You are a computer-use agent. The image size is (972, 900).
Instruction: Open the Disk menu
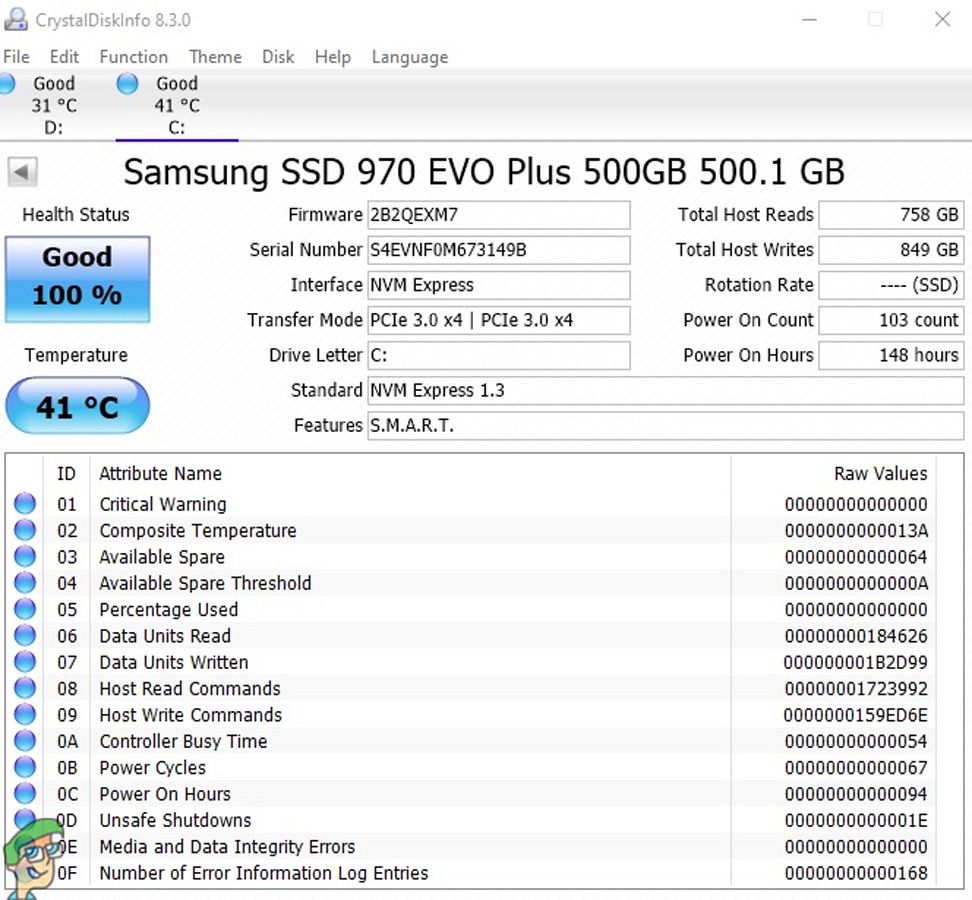coord(278,57)
